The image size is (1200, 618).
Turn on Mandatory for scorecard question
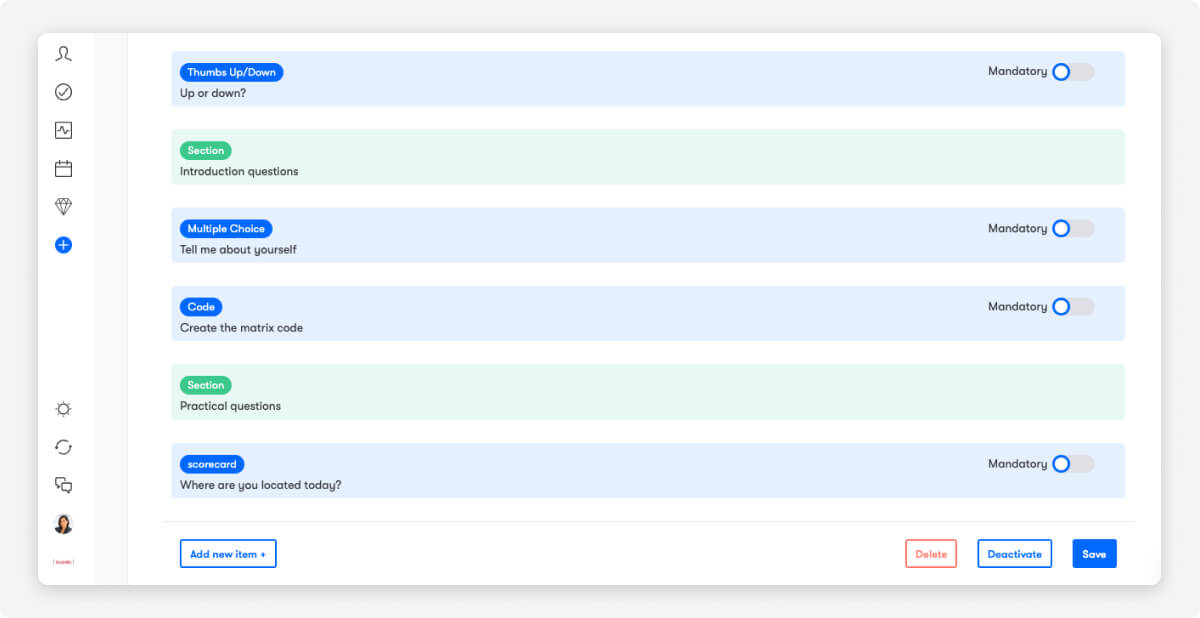[1072, 464]
